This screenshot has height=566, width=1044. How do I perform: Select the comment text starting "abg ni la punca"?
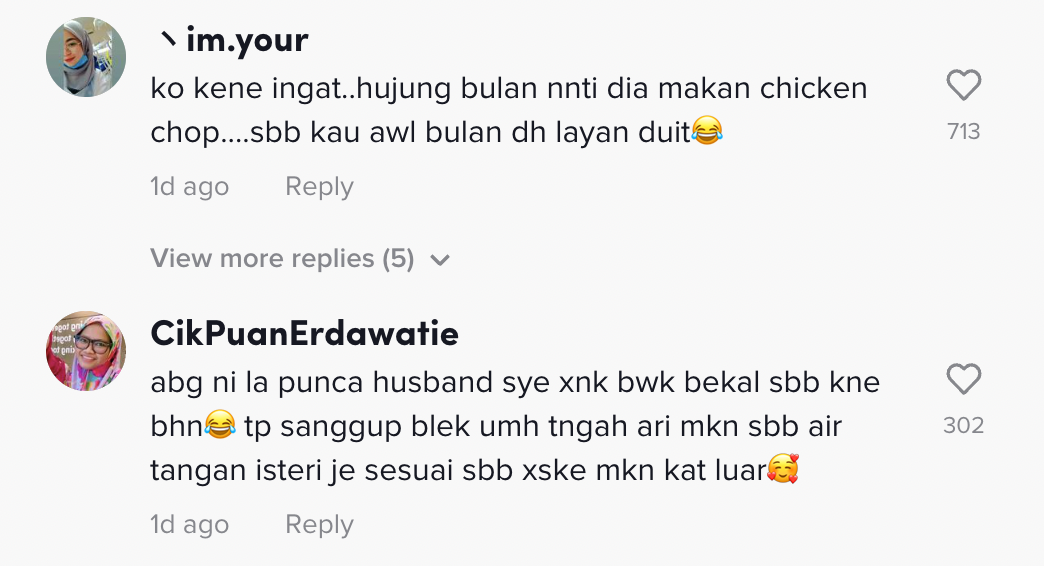pyautogui.click(x=515, y=425)
